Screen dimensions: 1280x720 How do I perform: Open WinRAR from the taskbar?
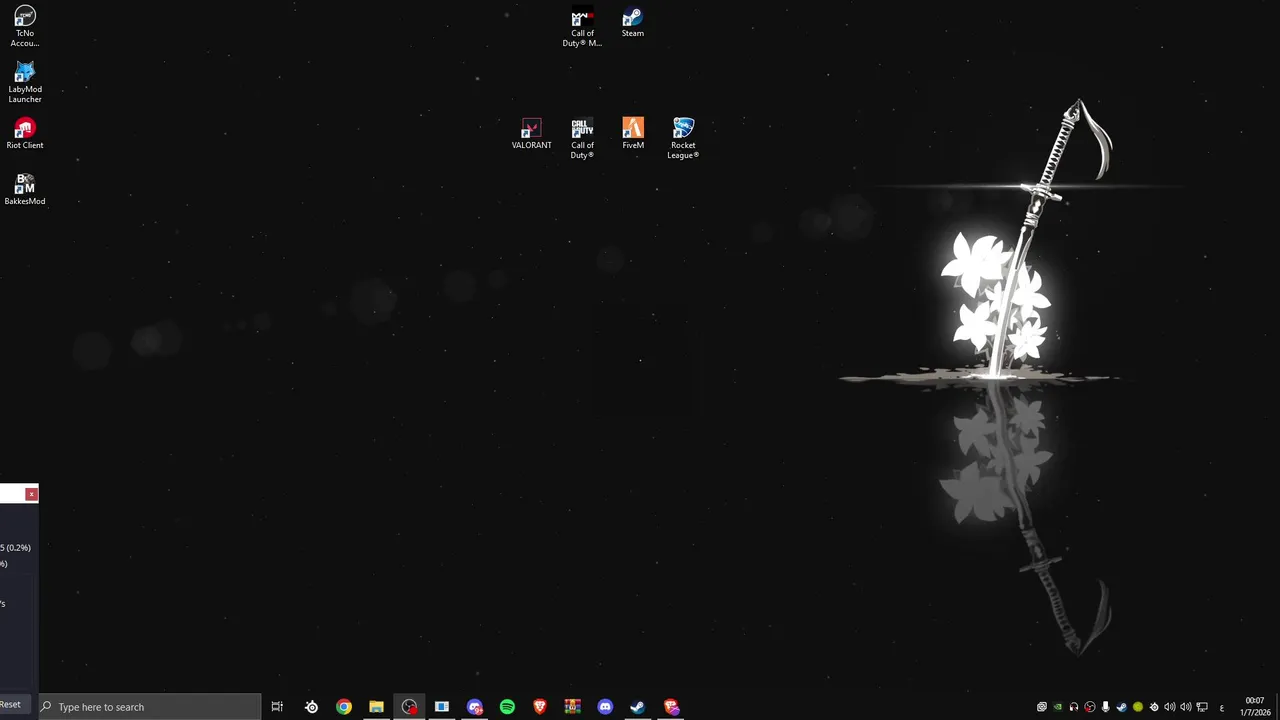click(x=572, y=707)
